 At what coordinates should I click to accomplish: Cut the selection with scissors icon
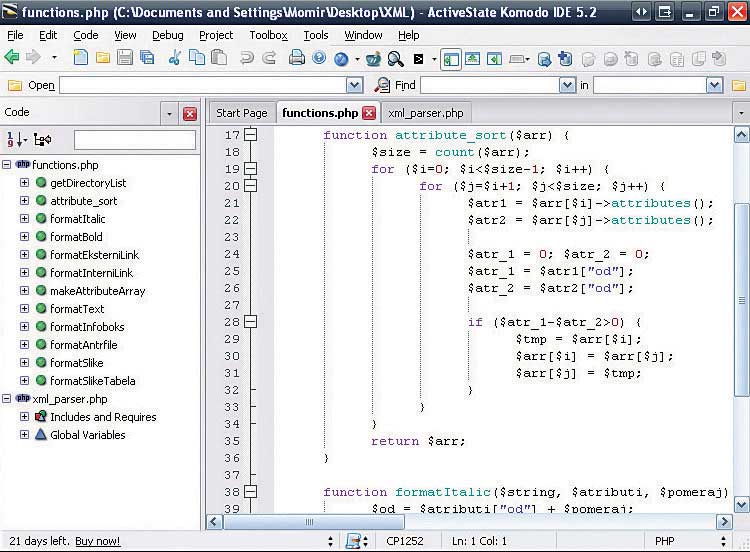pos(175,58)
